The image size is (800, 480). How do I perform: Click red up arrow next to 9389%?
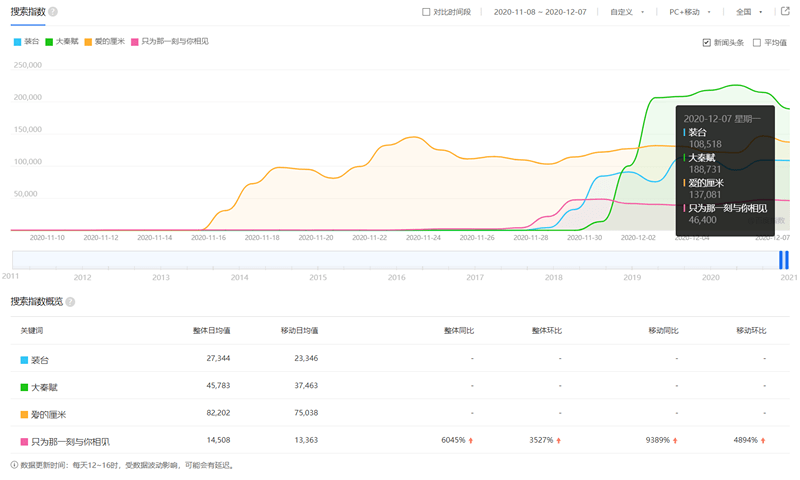[675, 440]
